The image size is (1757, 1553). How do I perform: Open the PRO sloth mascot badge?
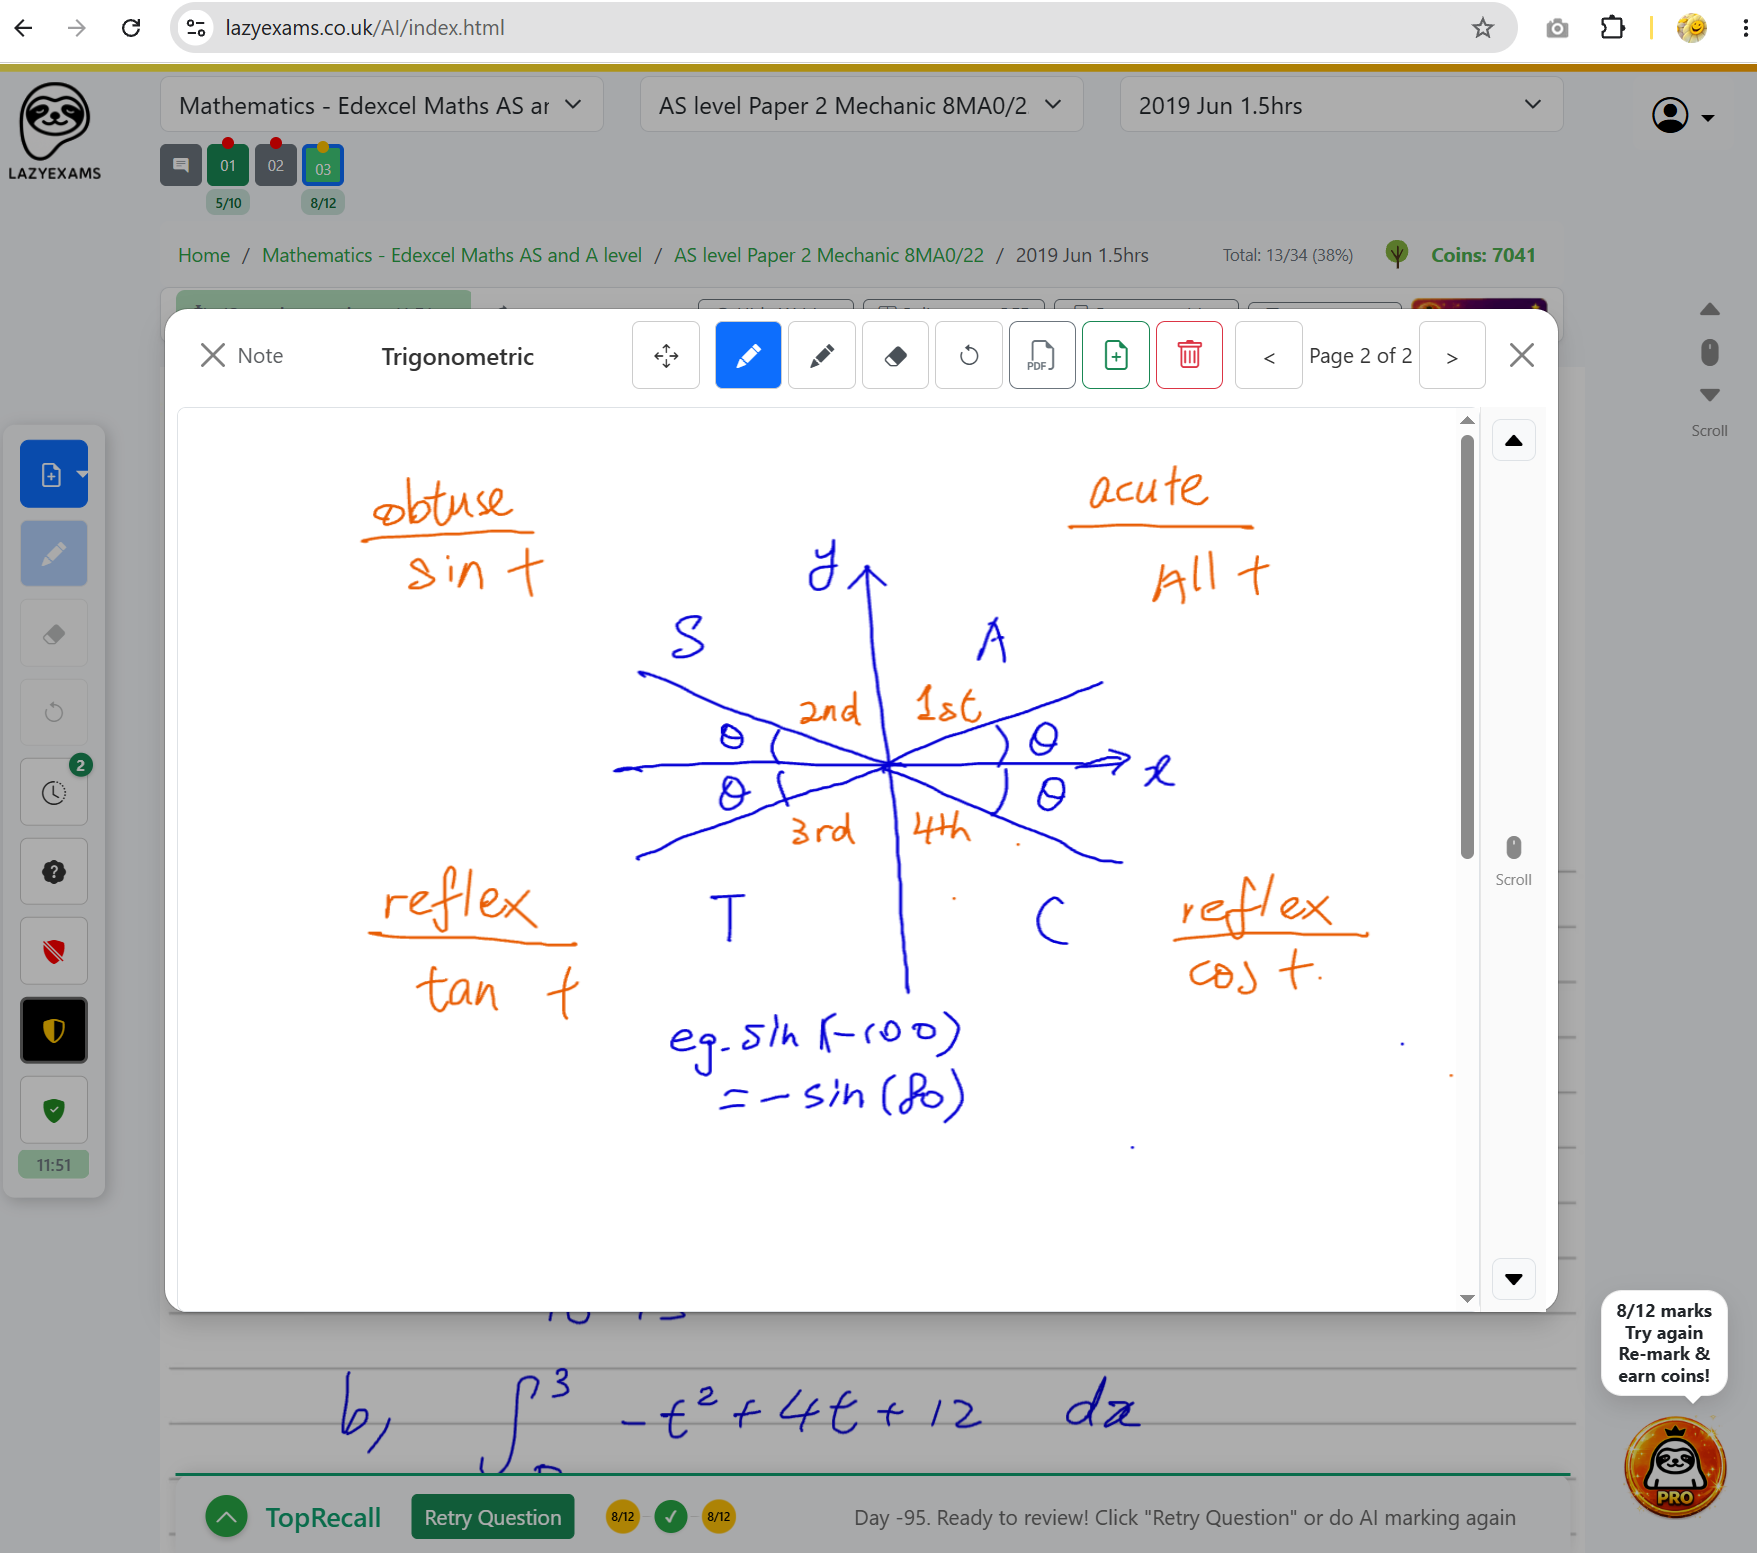[x=1675, y=1468]
